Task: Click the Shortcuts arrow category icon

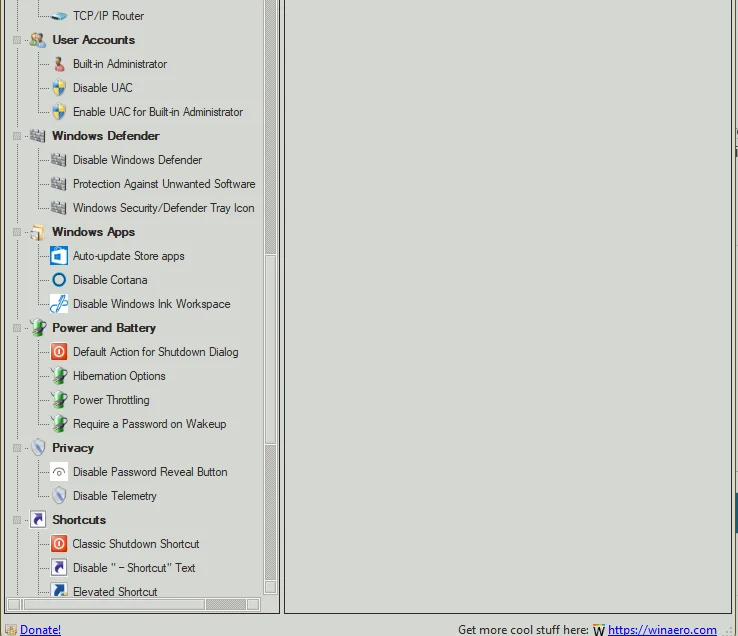Action: (38, 520)
